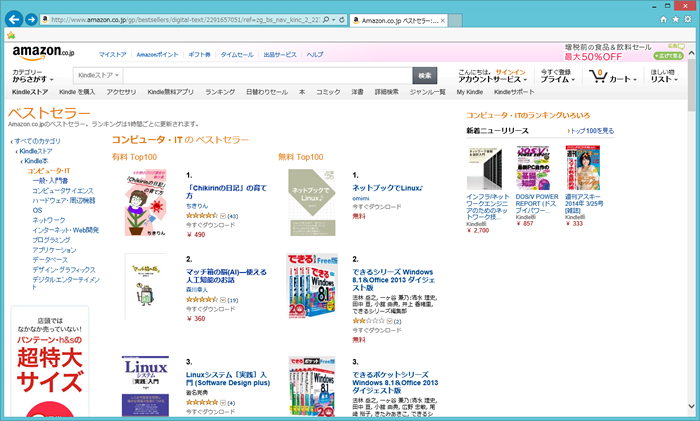Click the Chikirinの日記 book cover
The width and height of the screenshot is (700, 421).
point(146,202)
